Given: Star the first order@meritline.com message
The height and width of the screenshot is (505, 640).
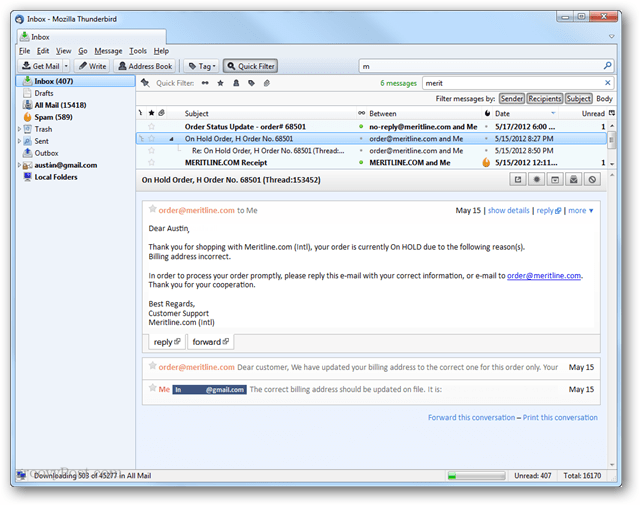Looking at the screenshot, I should tap(153, 209).
